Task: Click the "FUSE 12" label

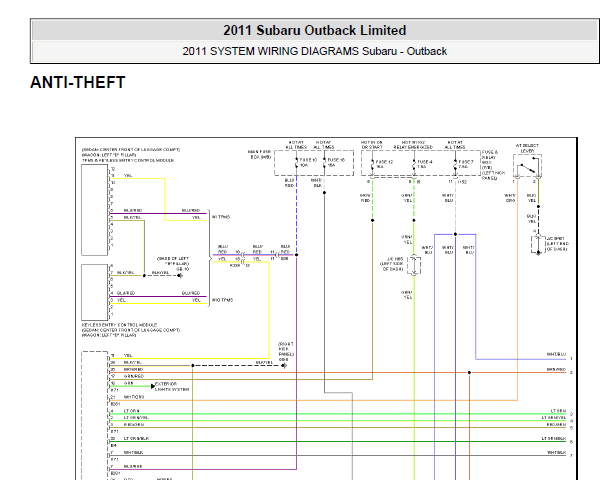Action: [x=384, y=164]
